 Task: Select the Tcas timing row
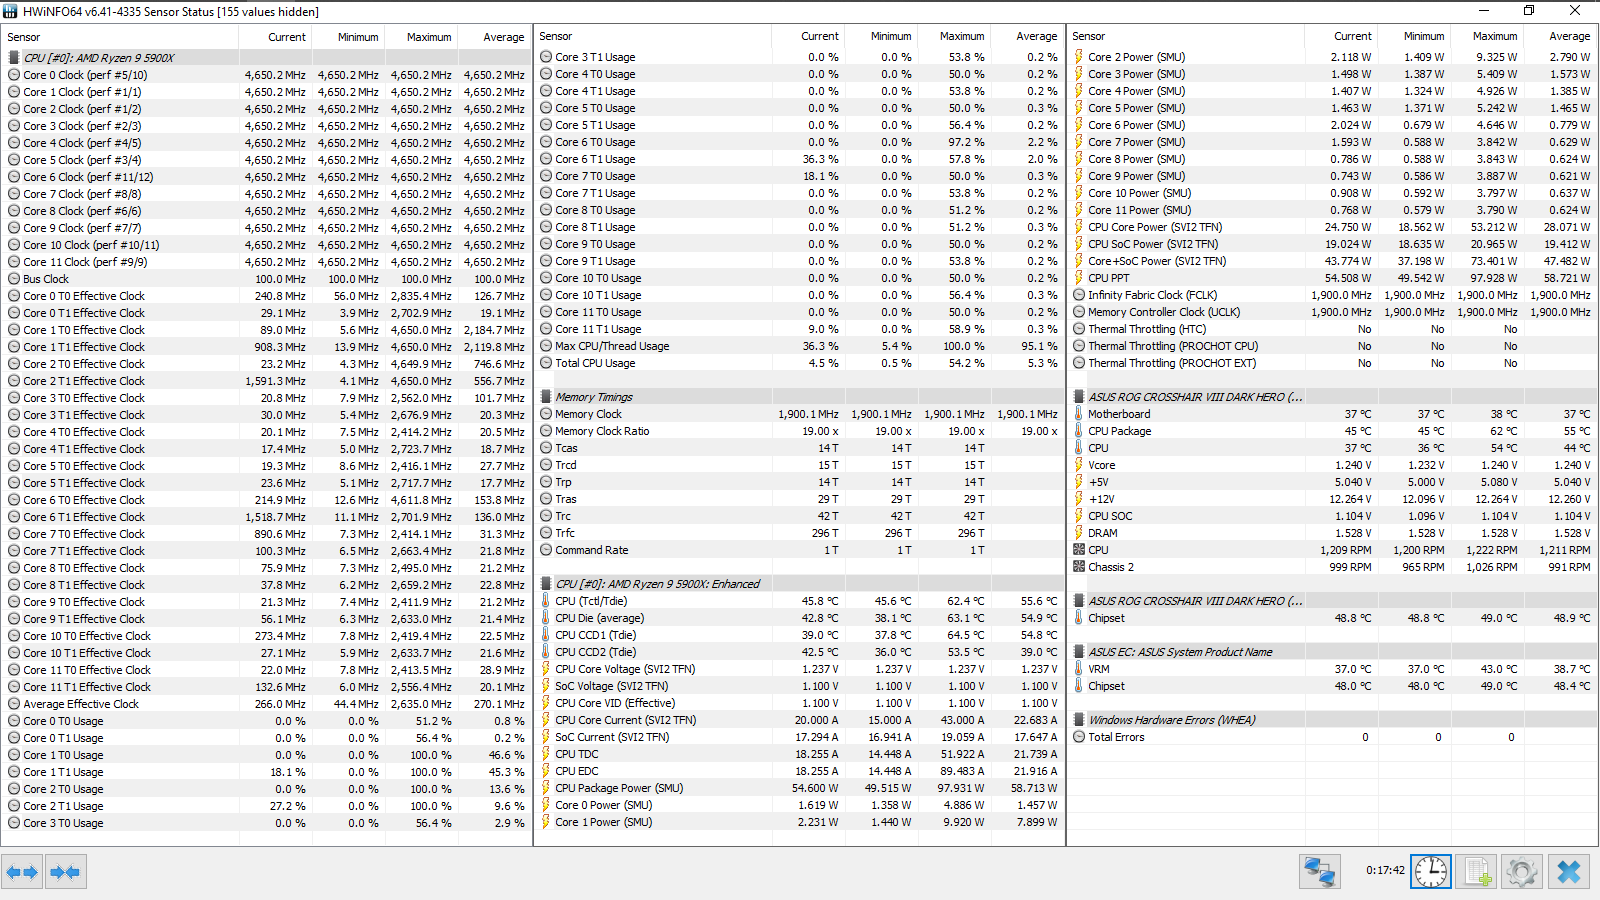[798, 448]
